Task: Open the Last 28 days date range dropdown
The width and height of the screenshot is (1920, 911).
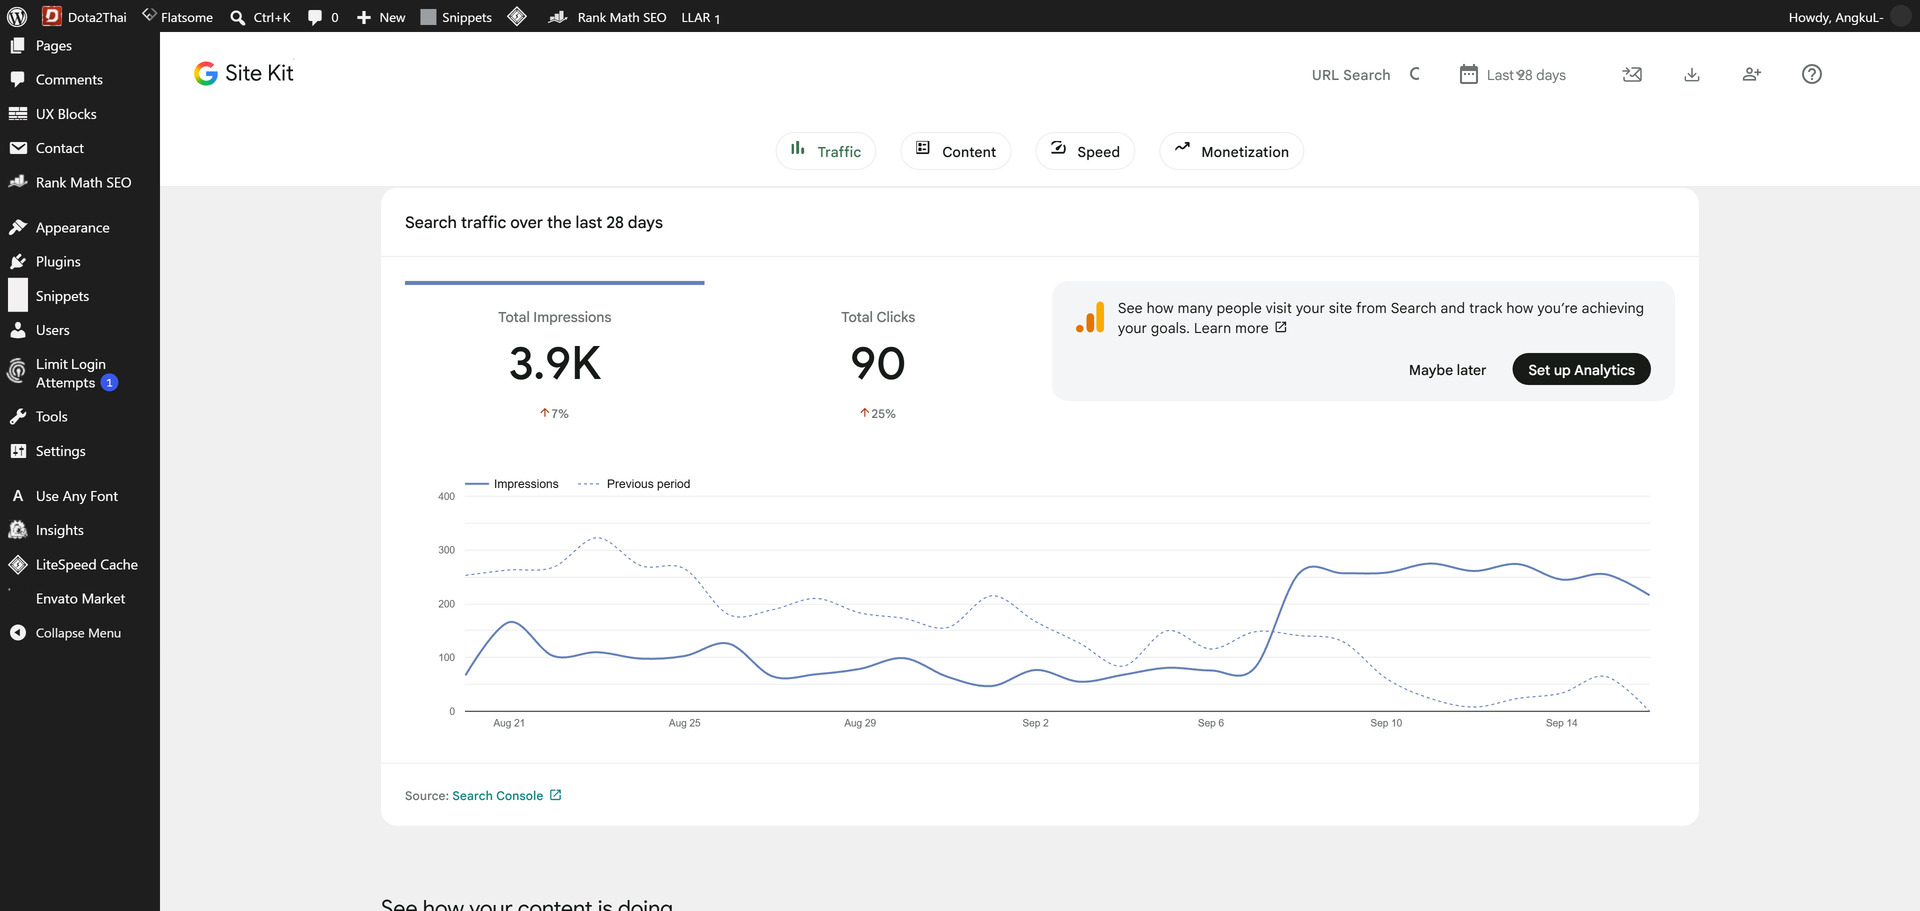Action: click(x=1513, y=74)
